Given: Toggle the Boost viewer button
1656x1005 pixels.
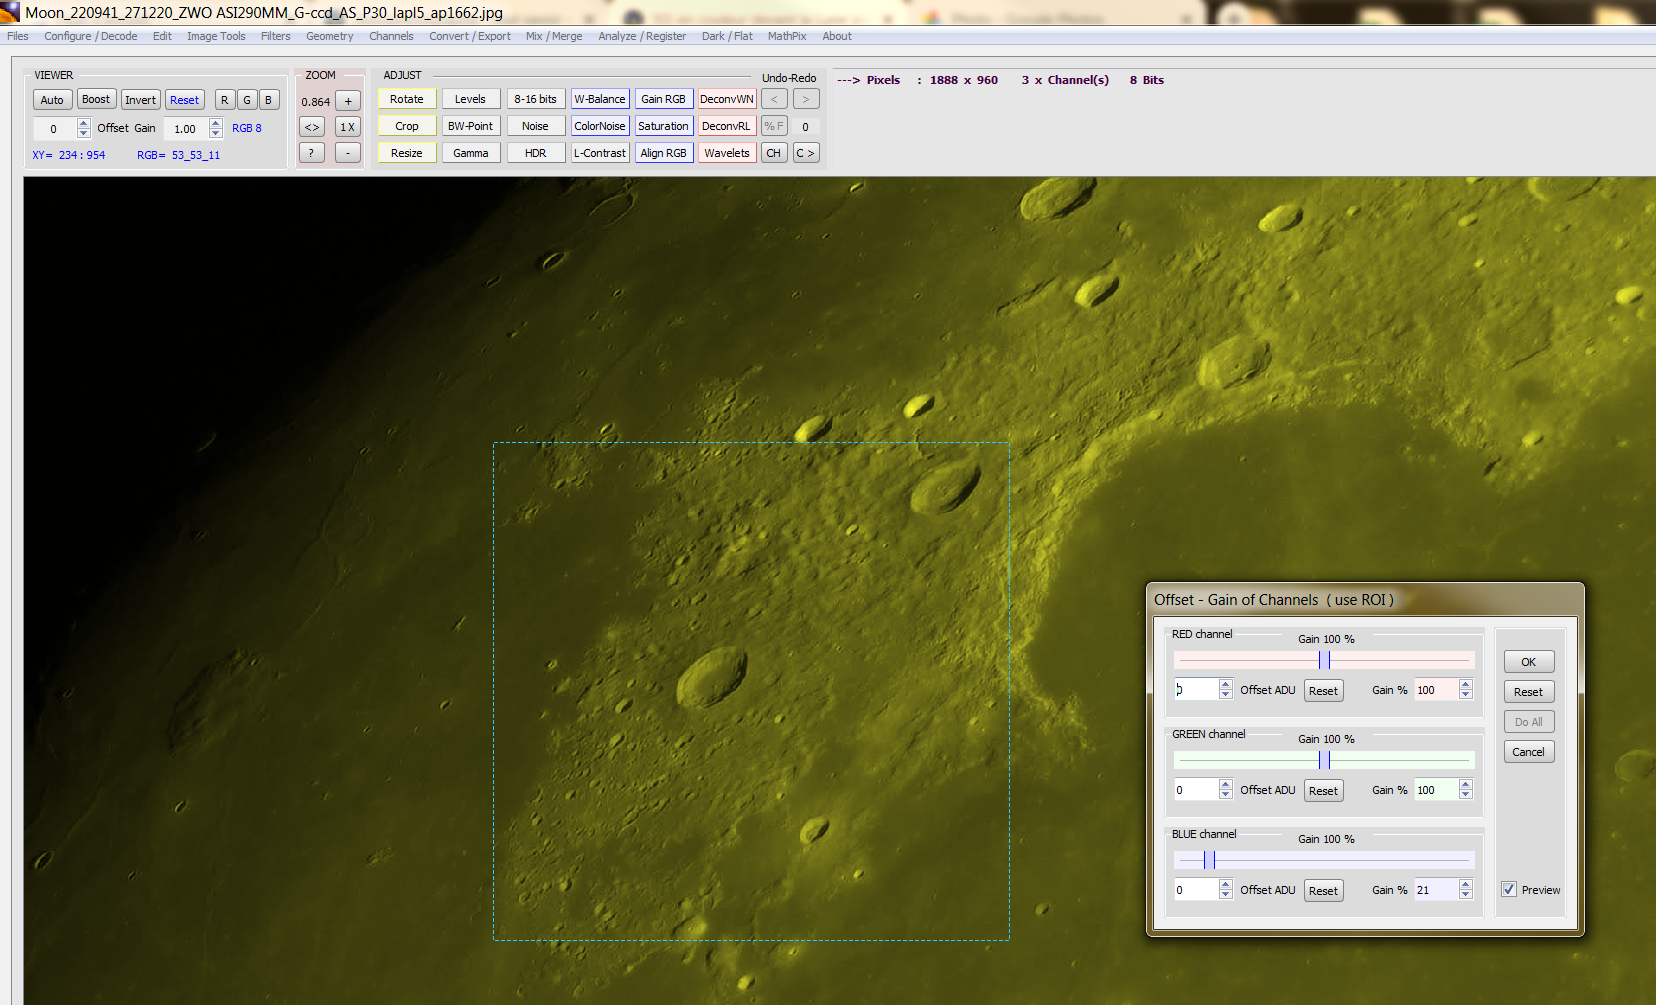Looking at the screenshot, I should coord(96,100).
